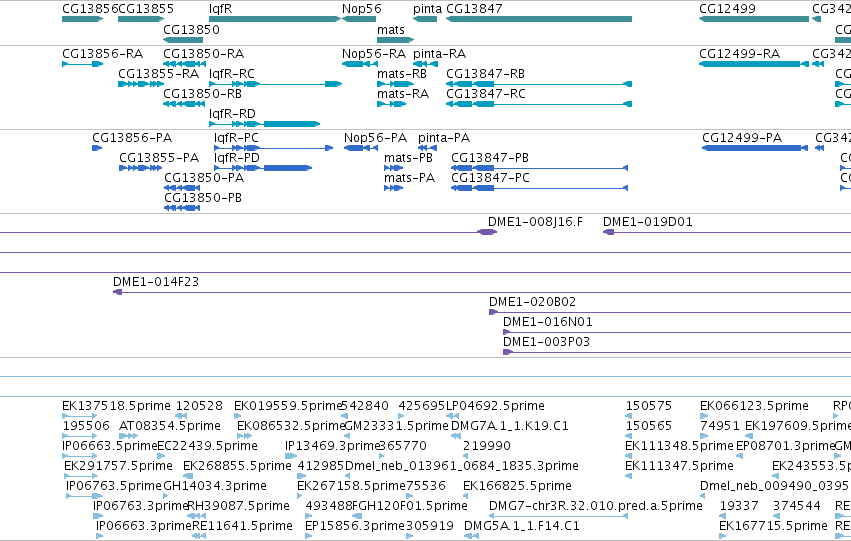This screenshot has height=541, width=851.
Task: Select protein pinta-PA
Action: click(x=428, y=148)
